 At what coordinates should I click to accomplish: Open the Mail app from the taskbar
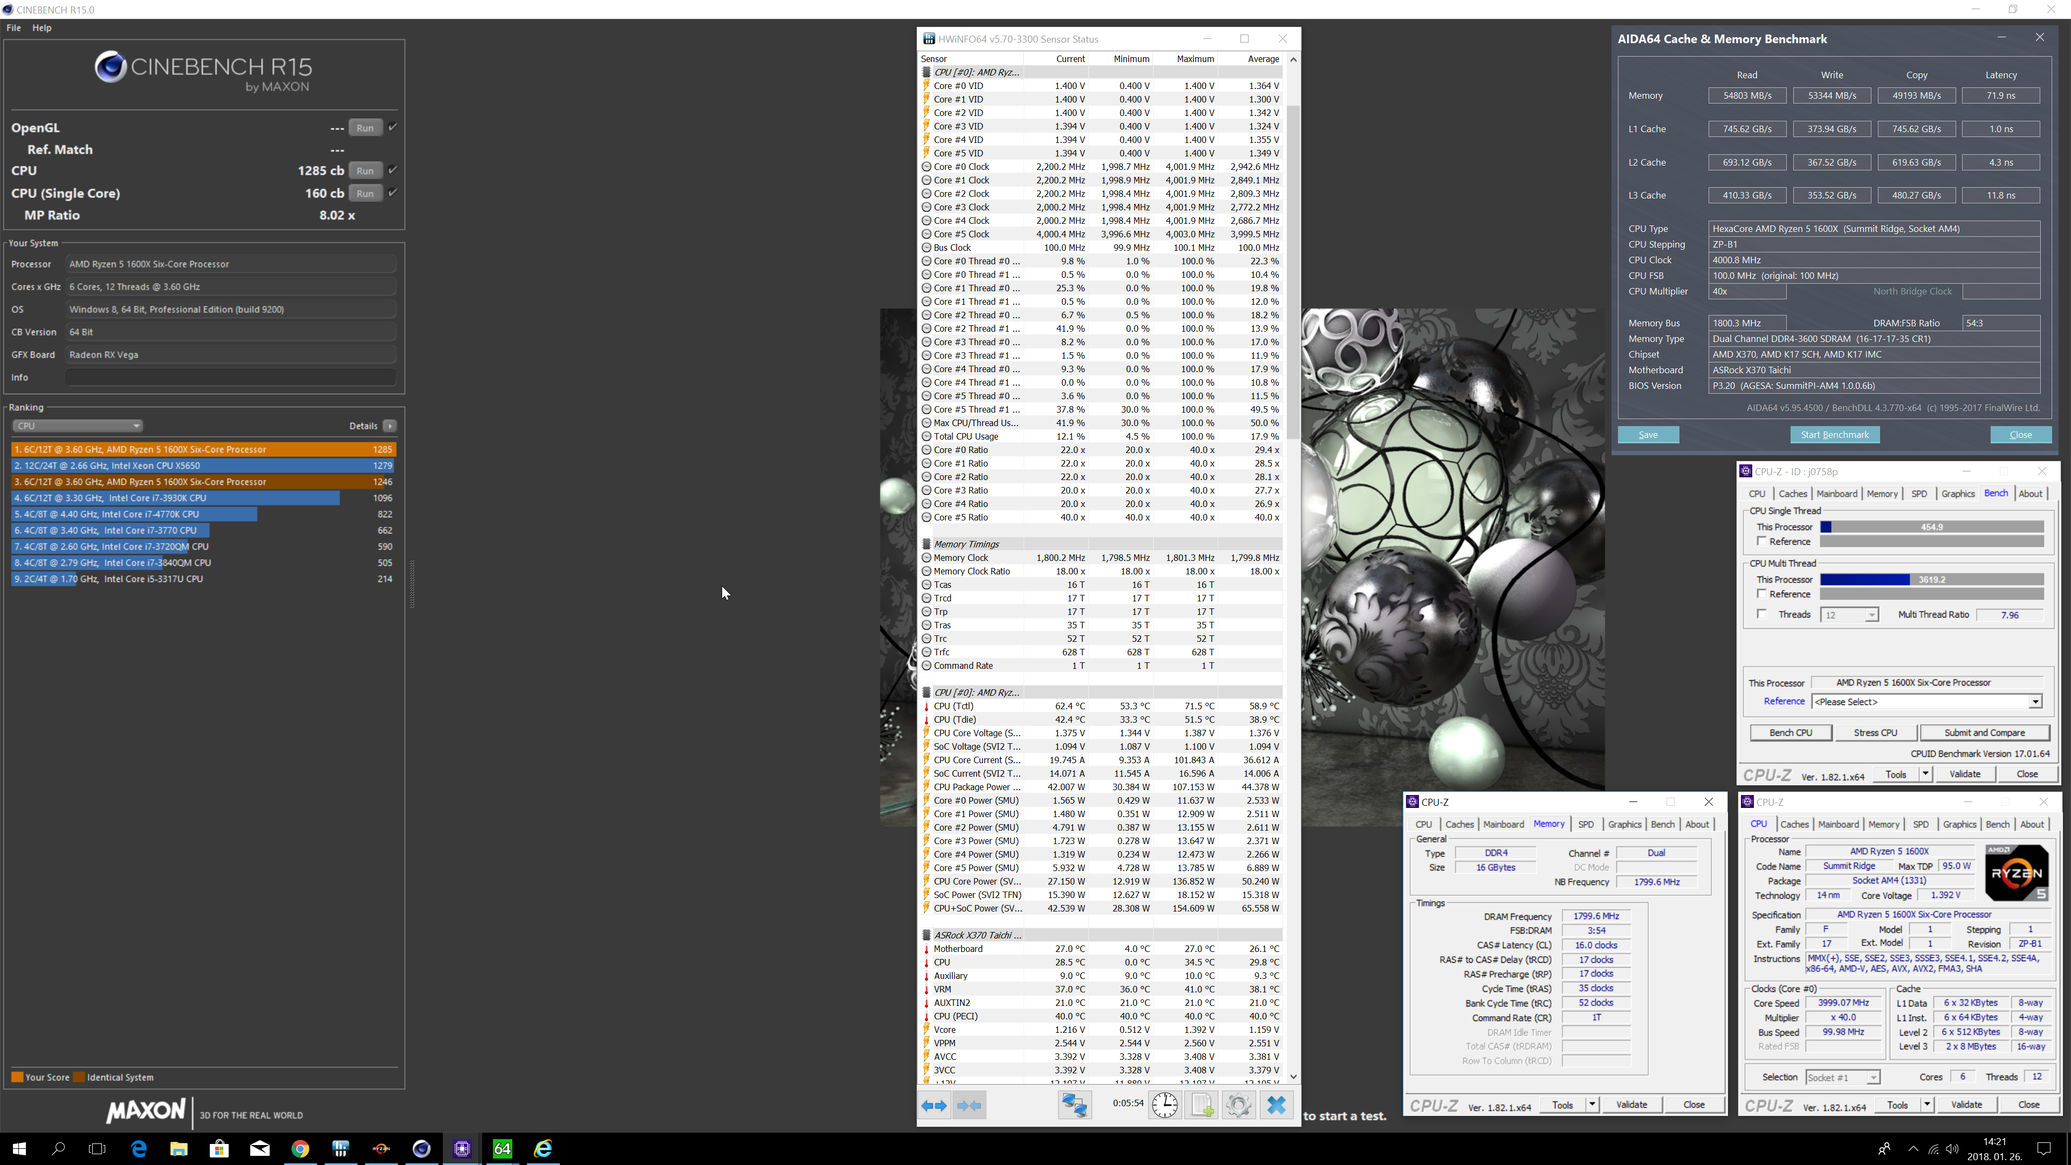(260, 1149)
